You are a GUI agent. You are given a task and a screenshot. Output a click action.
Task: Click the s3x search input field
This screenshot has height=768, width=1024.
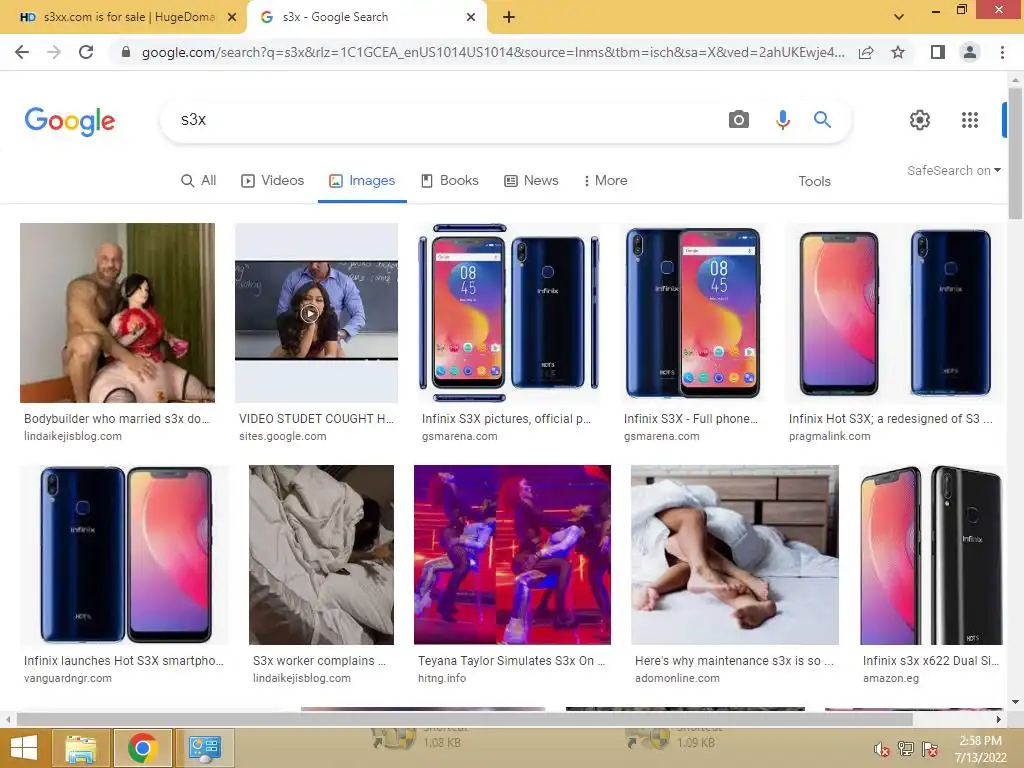[x=444, y=120]
